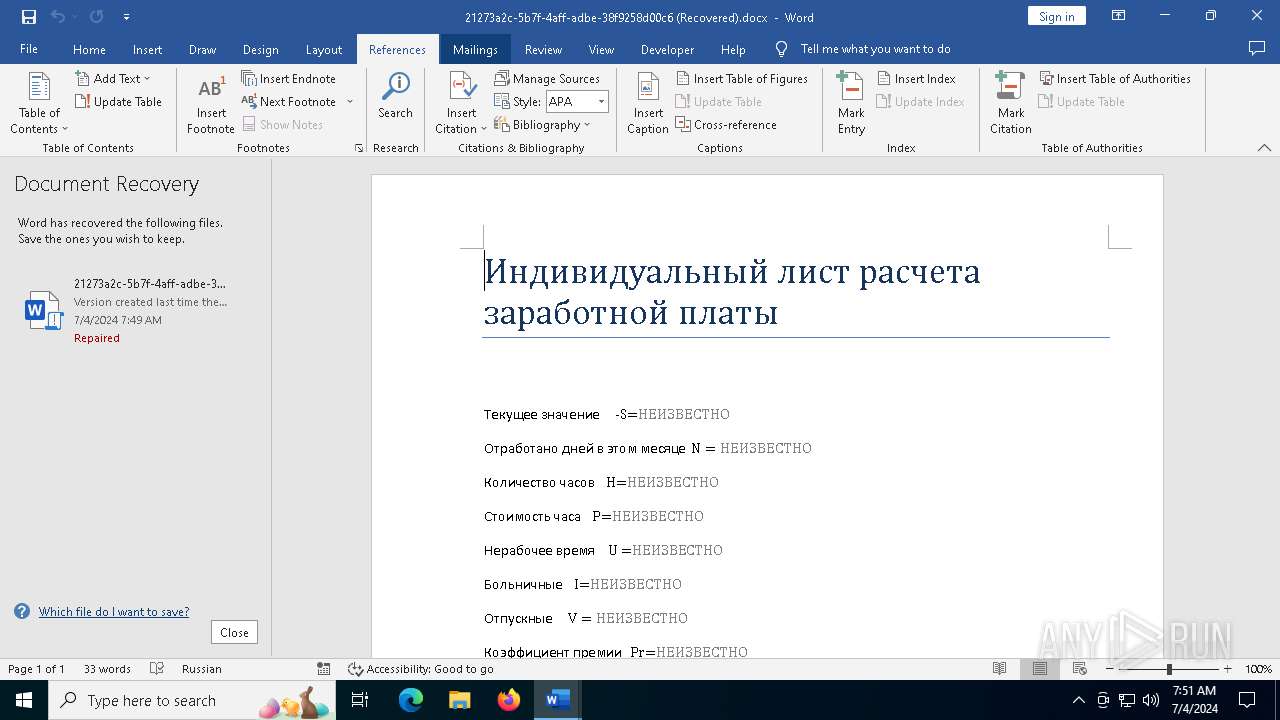Open File Explorer from the taskbar

(x=460, y=700)
